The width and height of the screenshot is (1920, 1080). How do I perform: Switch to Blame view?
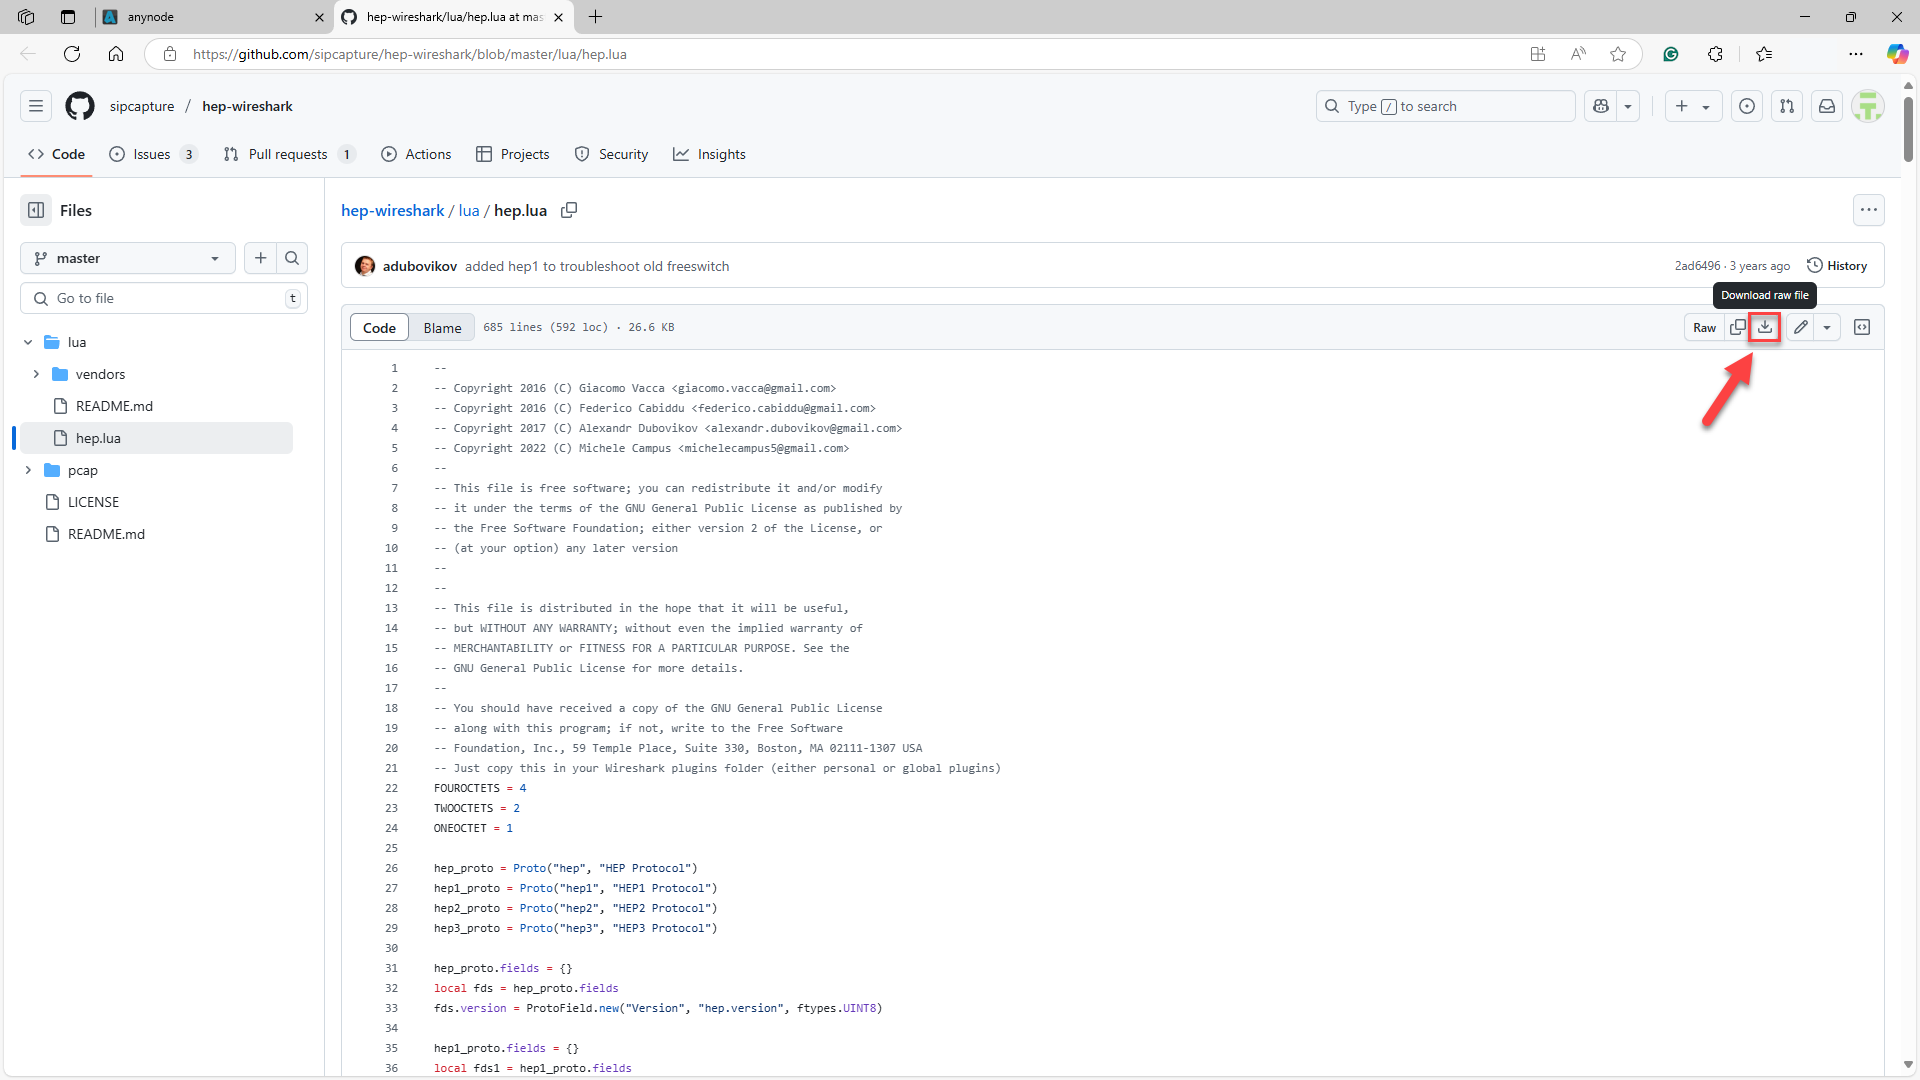442,327
